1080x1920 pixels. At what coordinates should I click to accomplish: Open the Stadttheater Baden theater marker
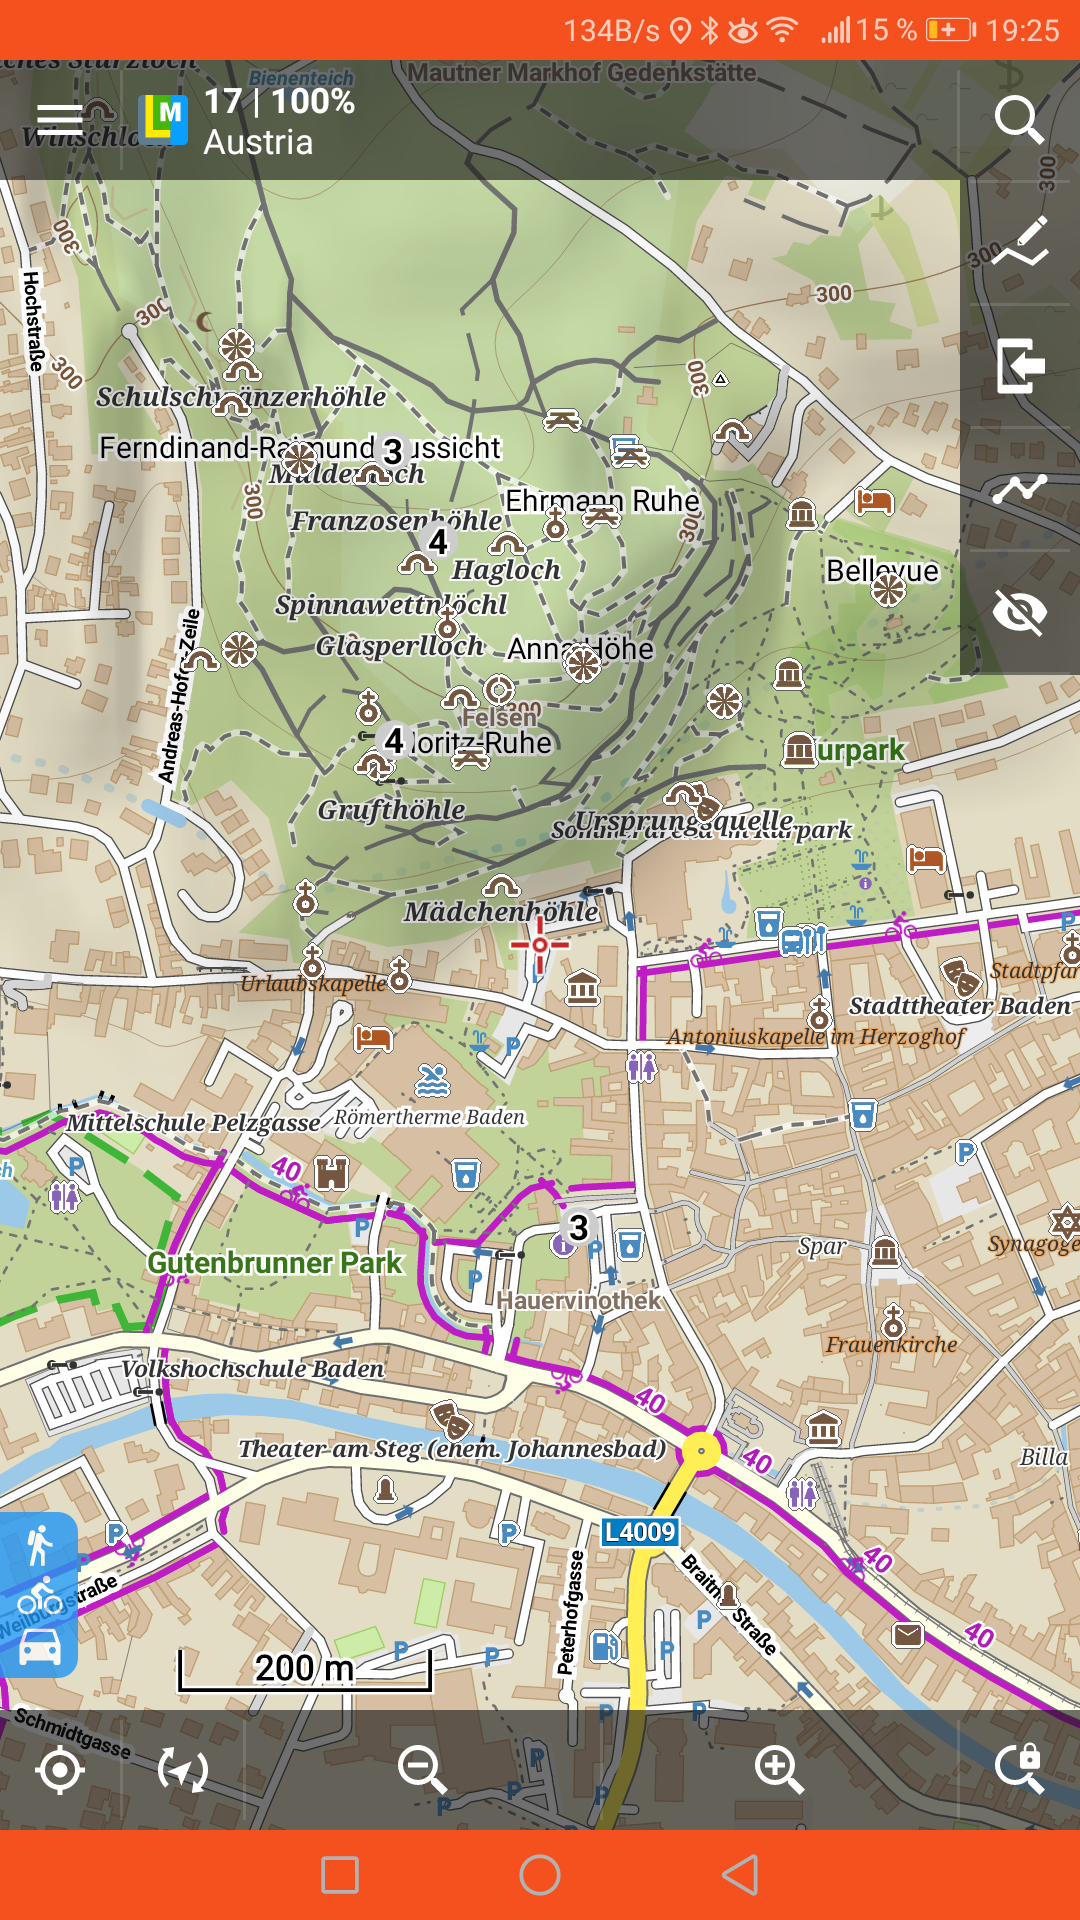pos(960,974)
